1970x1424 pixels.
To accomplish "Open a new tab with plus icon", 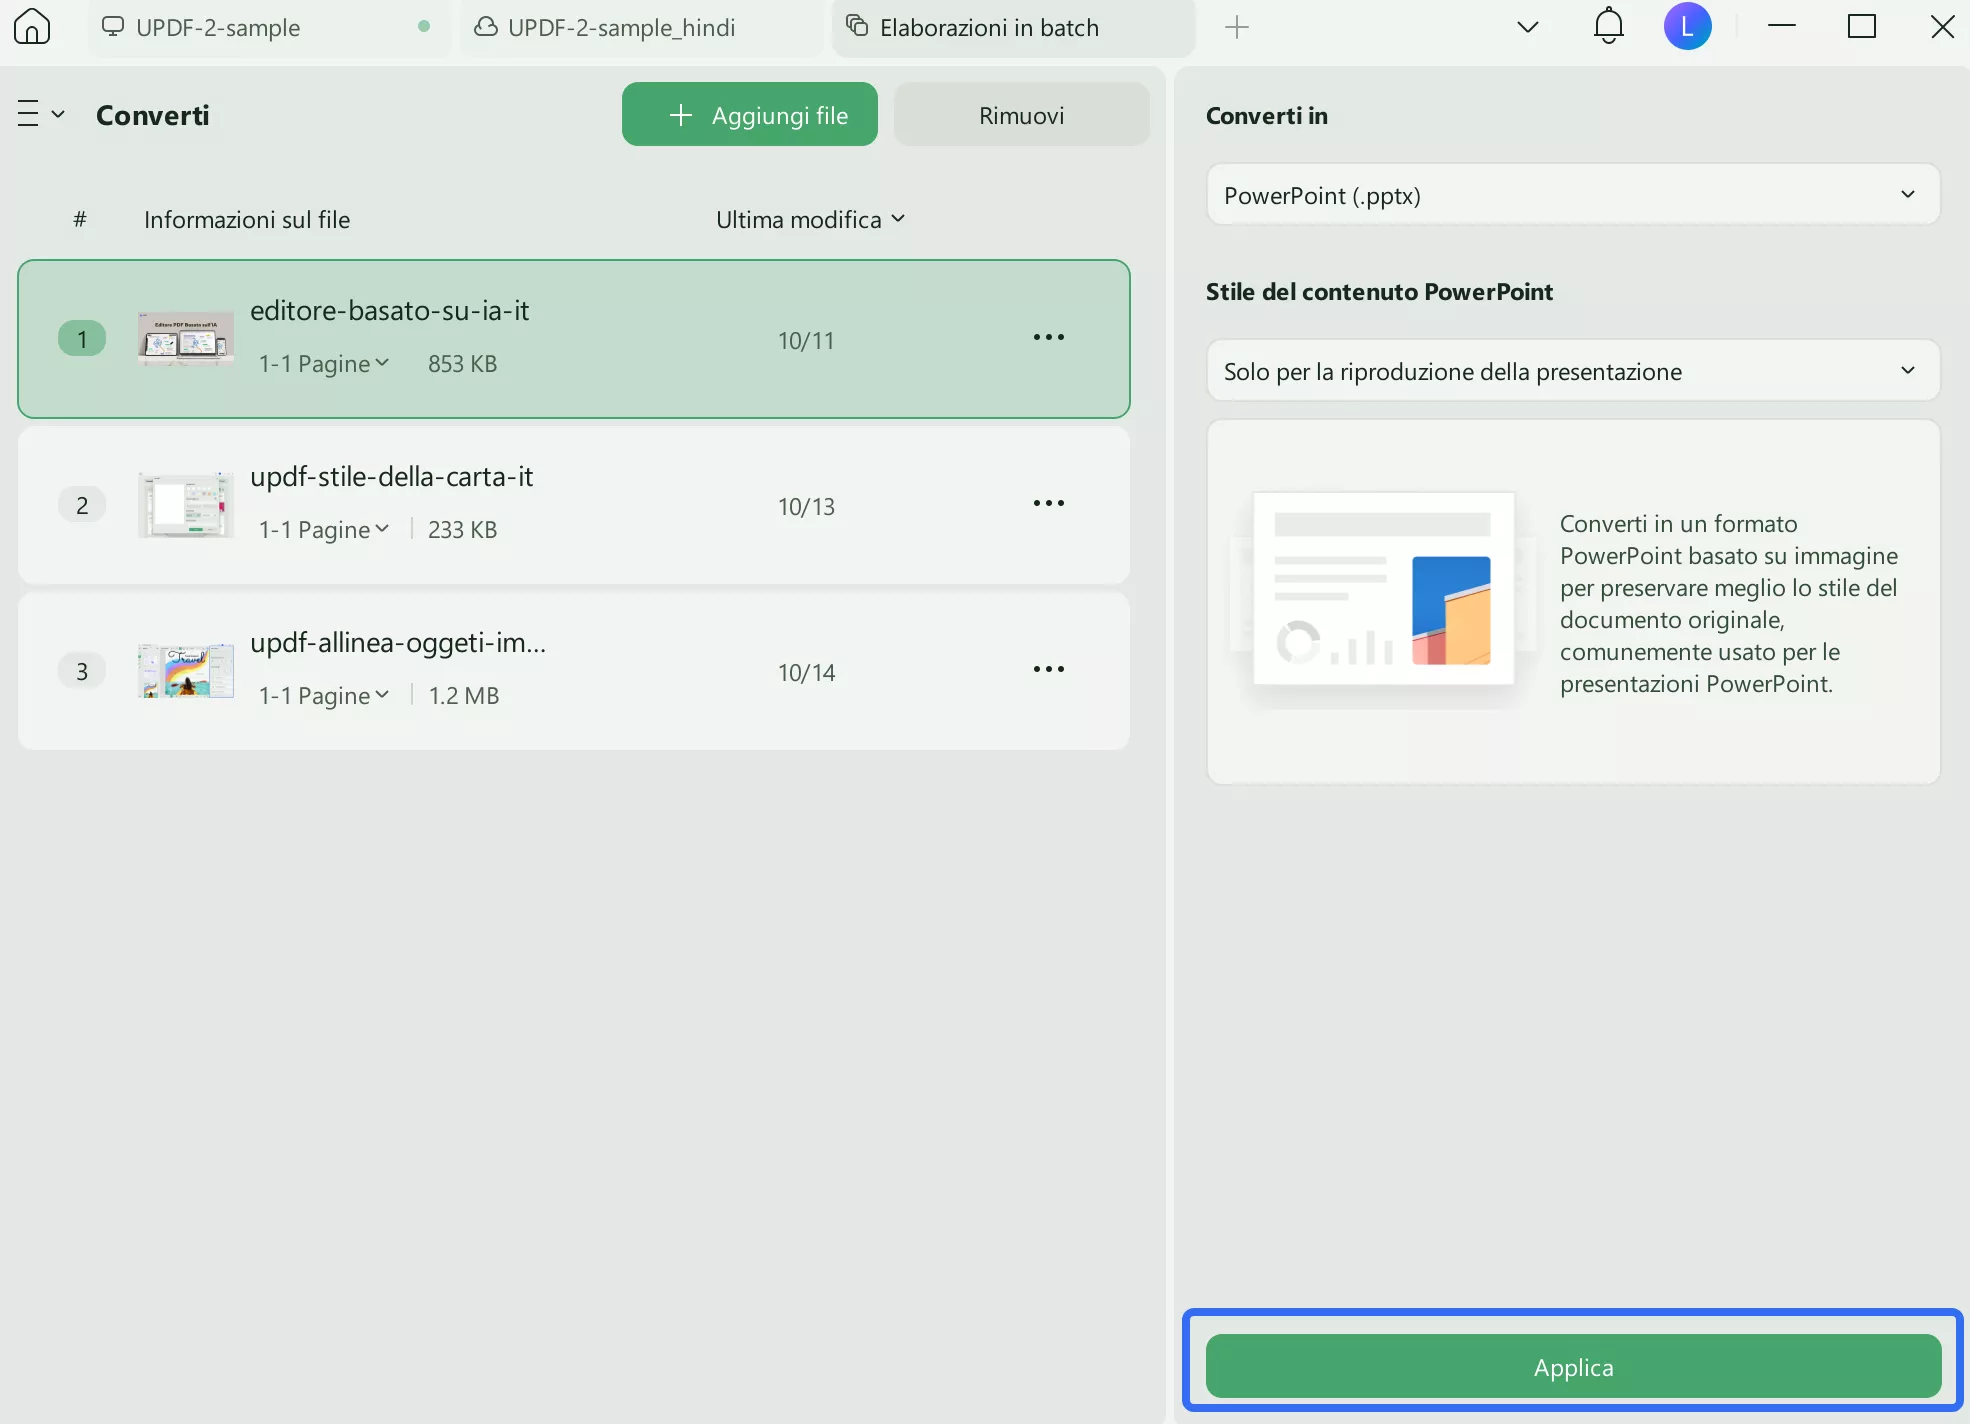I will 1237,27.
